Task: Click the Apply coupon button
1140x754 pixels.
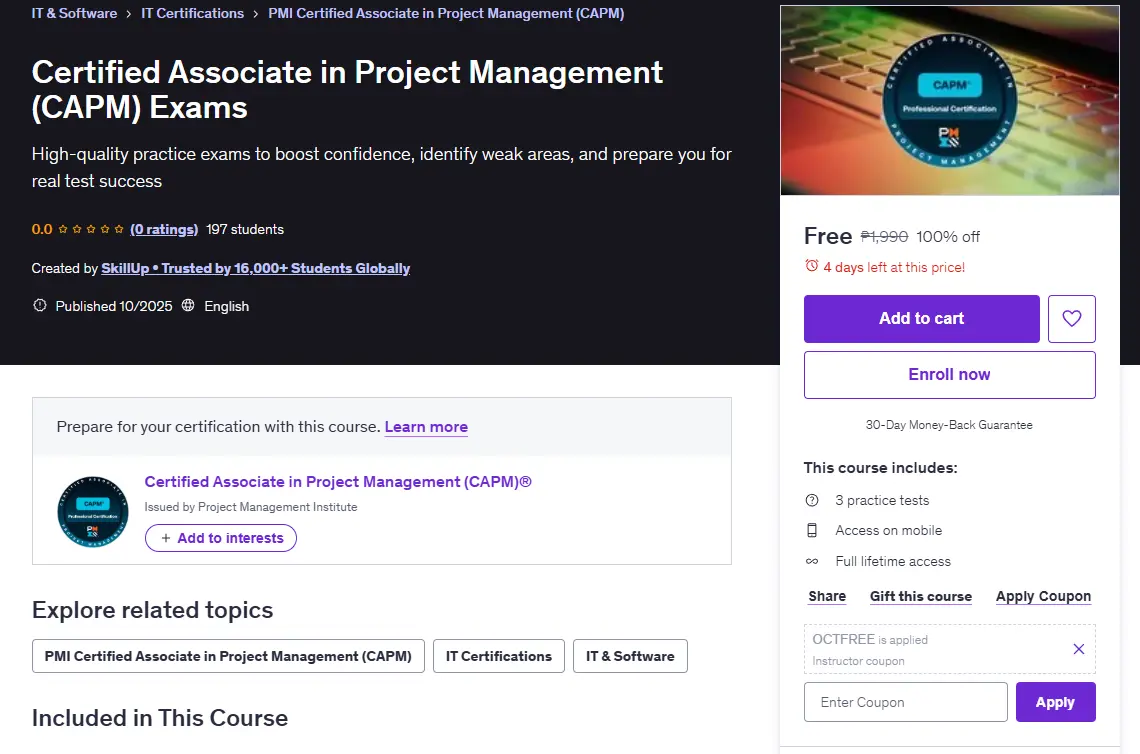Action: pos(1055,702)
